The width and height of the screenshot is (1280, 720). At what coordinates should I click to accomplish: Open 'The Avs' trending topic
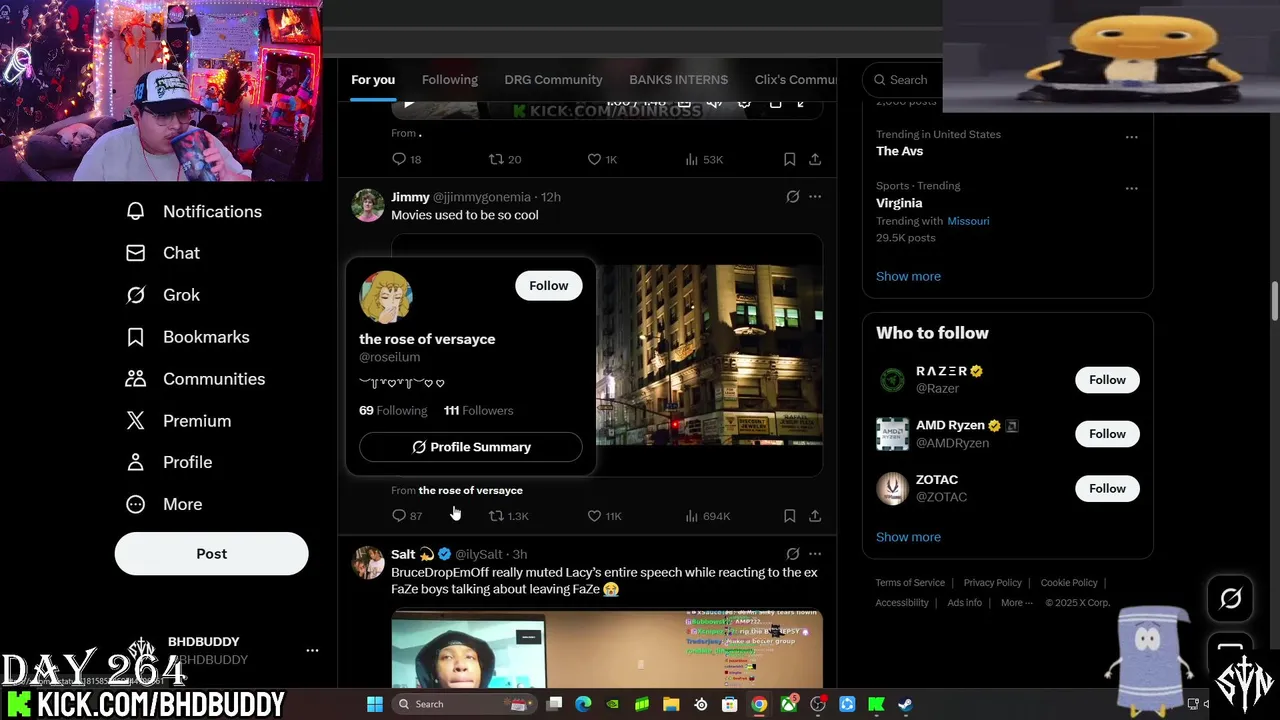(899, 151)
